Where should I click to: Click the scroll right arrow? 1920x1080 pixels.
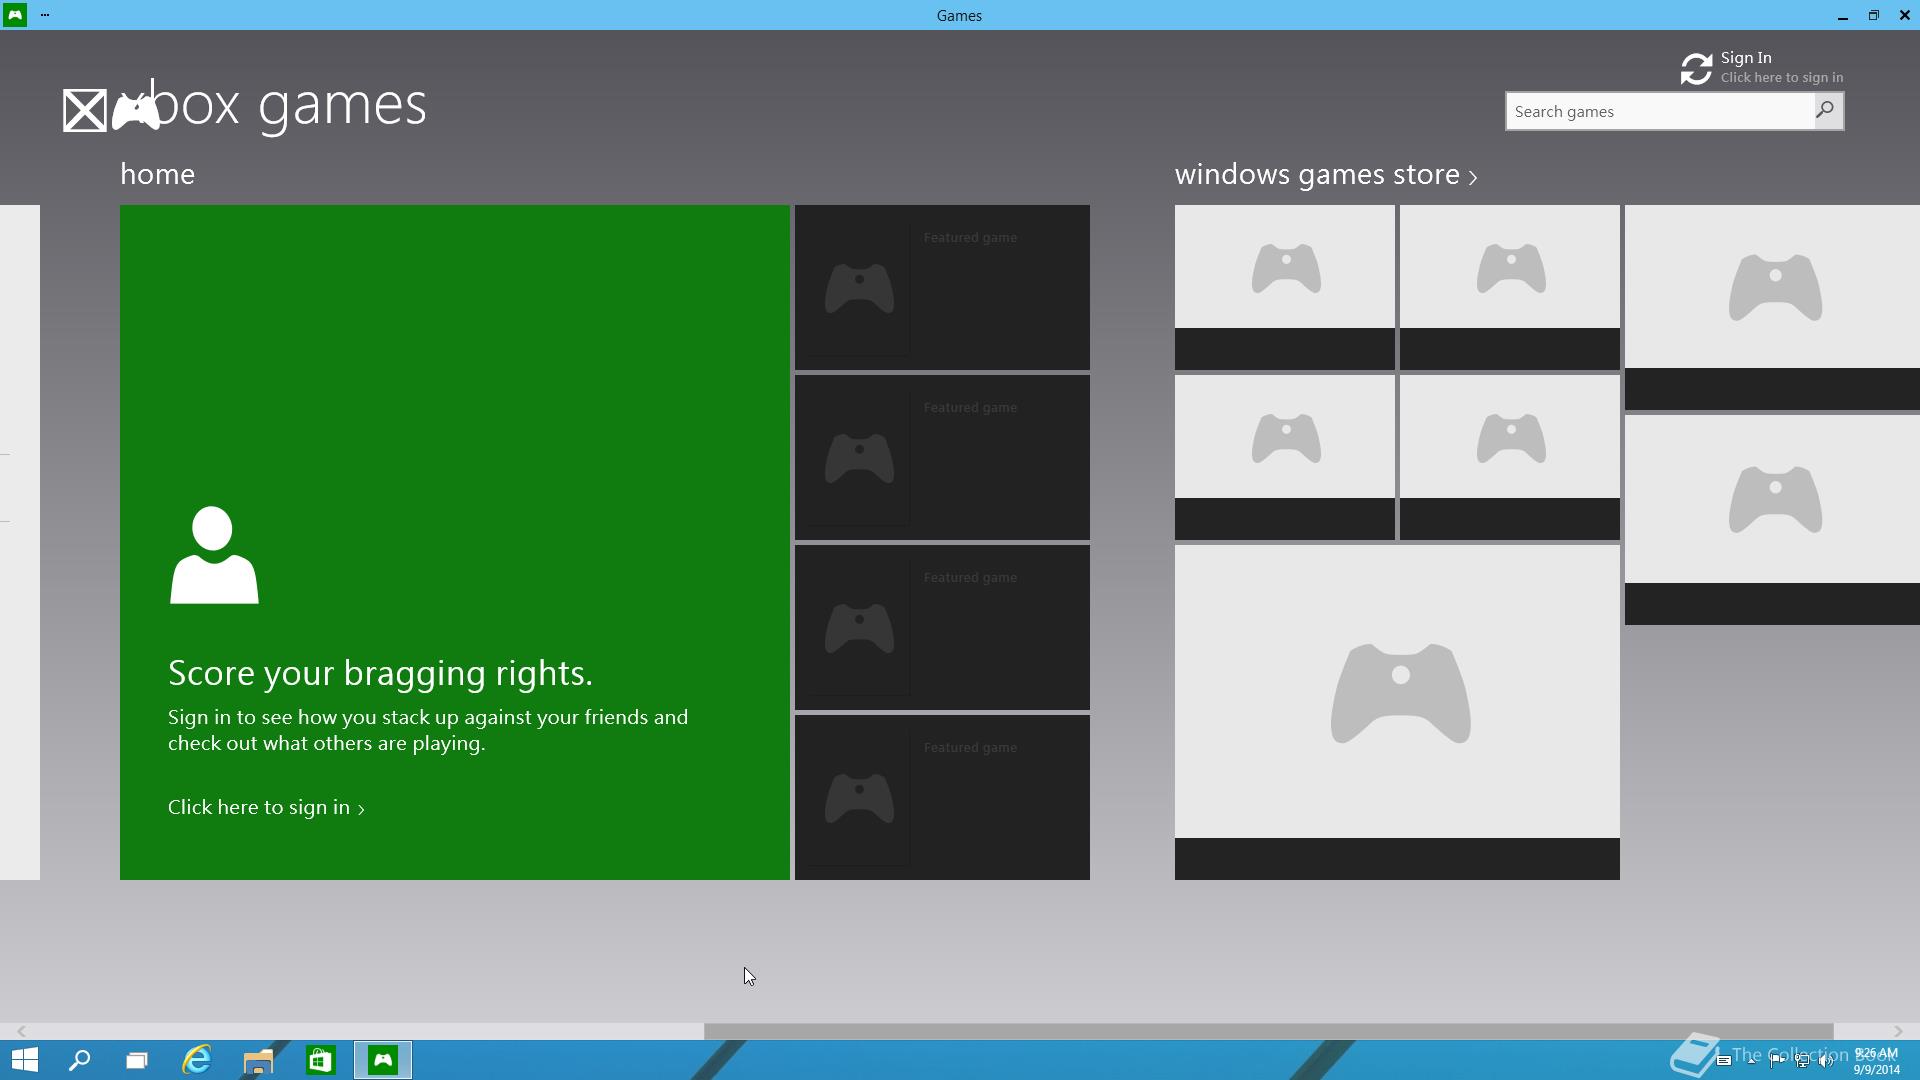click(x=1898, y=1031)
